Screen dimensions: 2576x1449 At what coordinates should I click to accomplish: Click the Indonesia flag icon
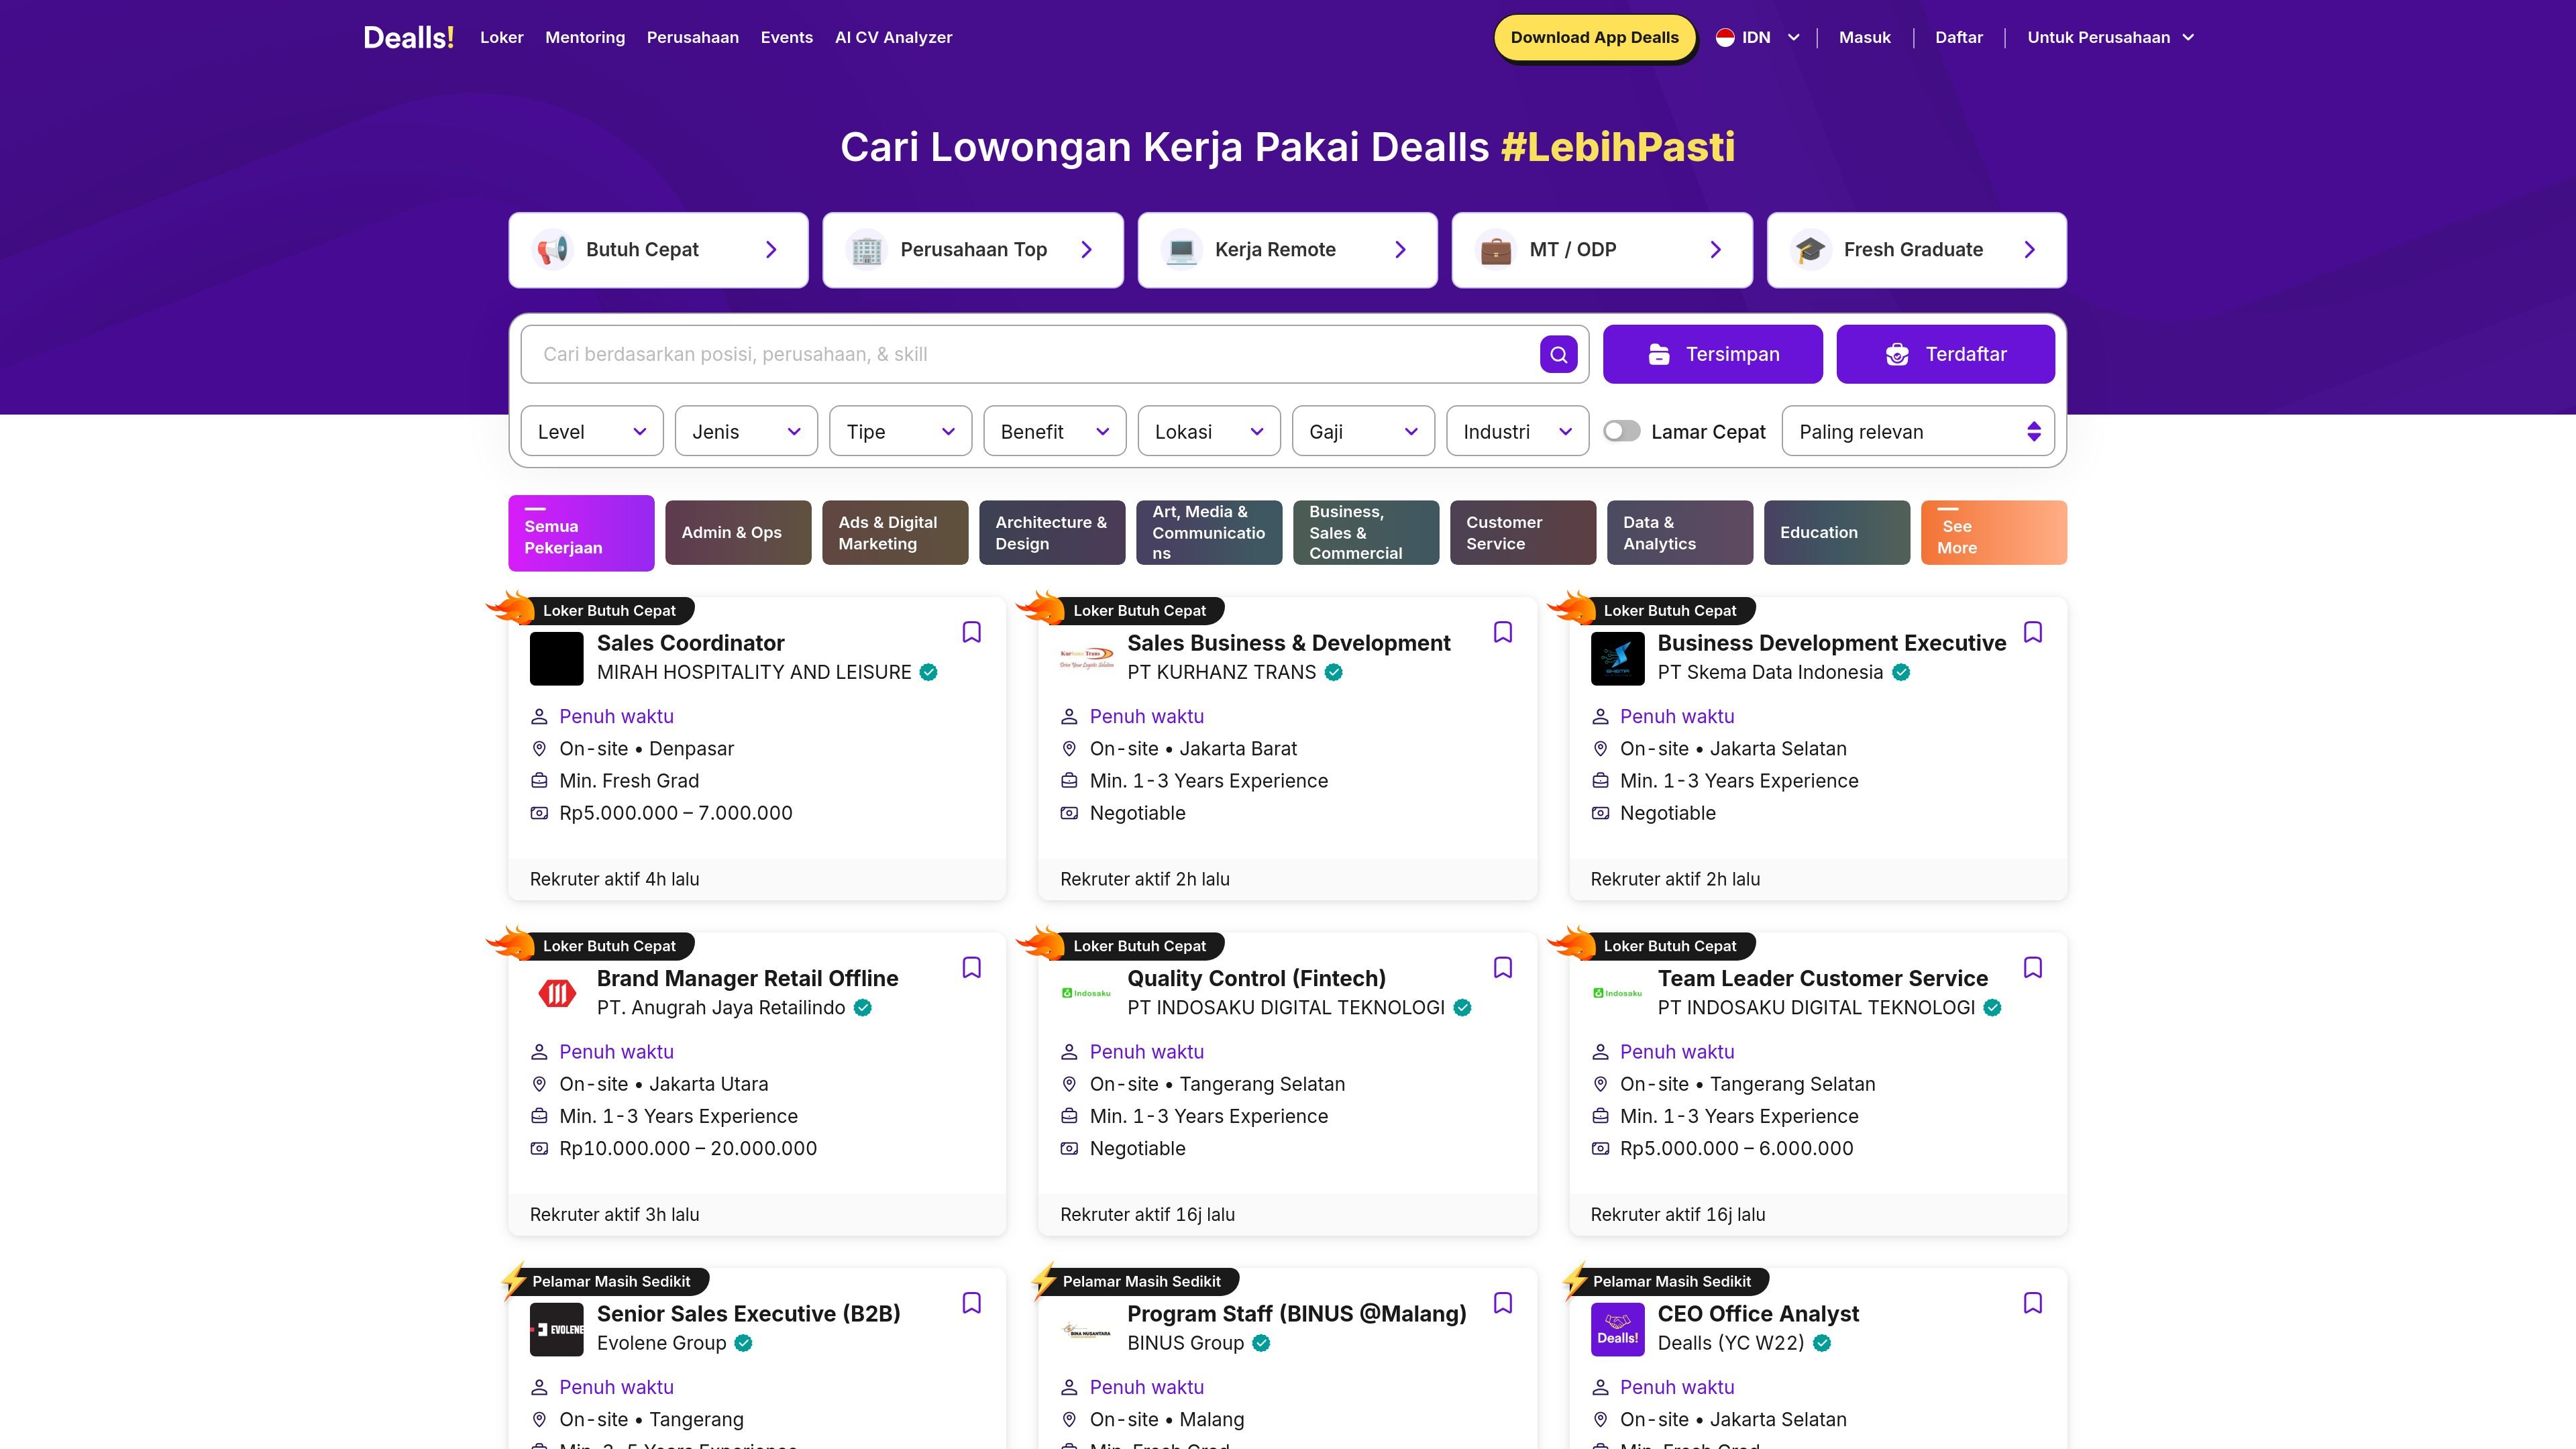coord(1725,37)
